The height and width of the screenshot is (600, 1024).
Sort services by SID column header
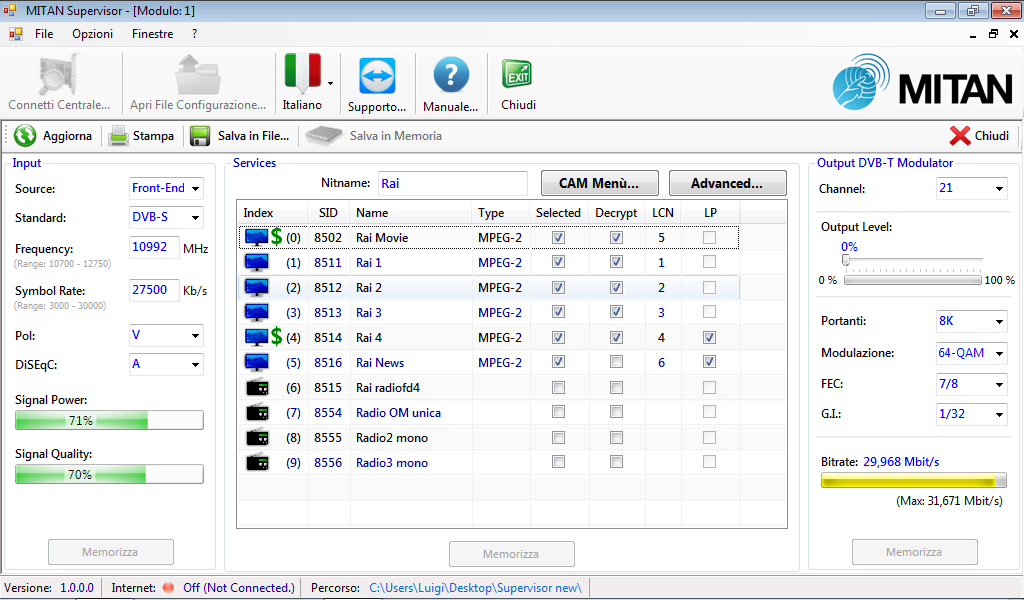(x=329, y=213)
